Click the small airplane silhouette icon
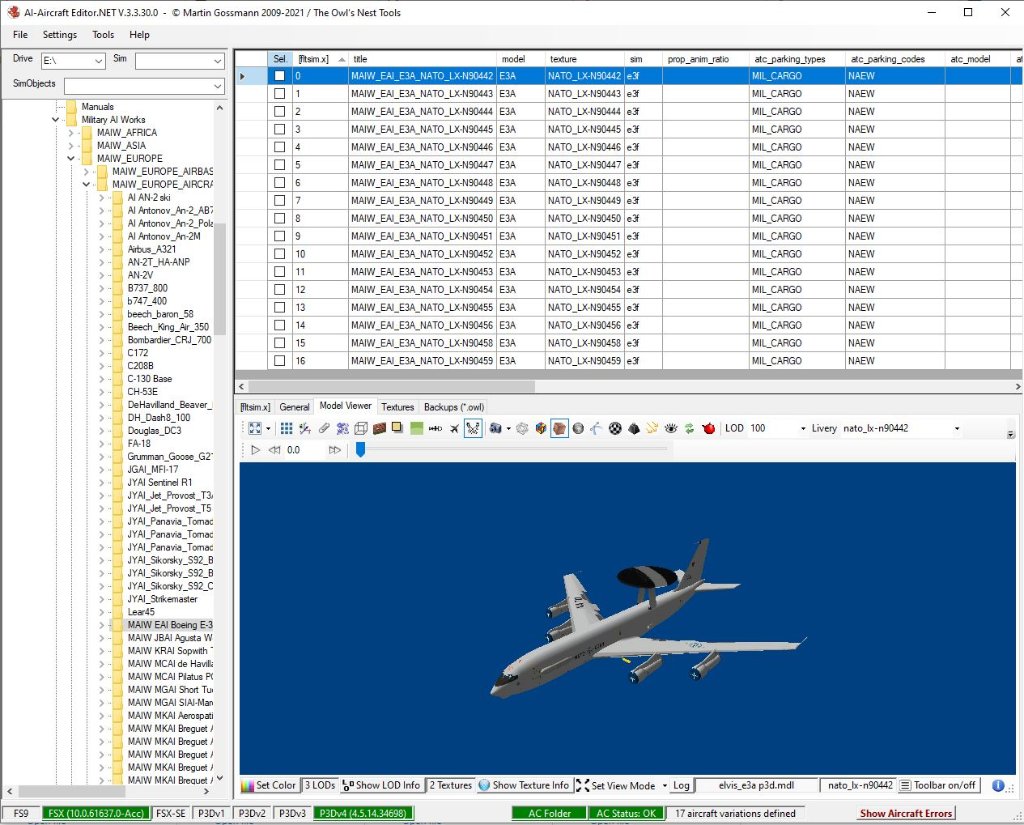 pyautogui.click(x=454, y=428)
